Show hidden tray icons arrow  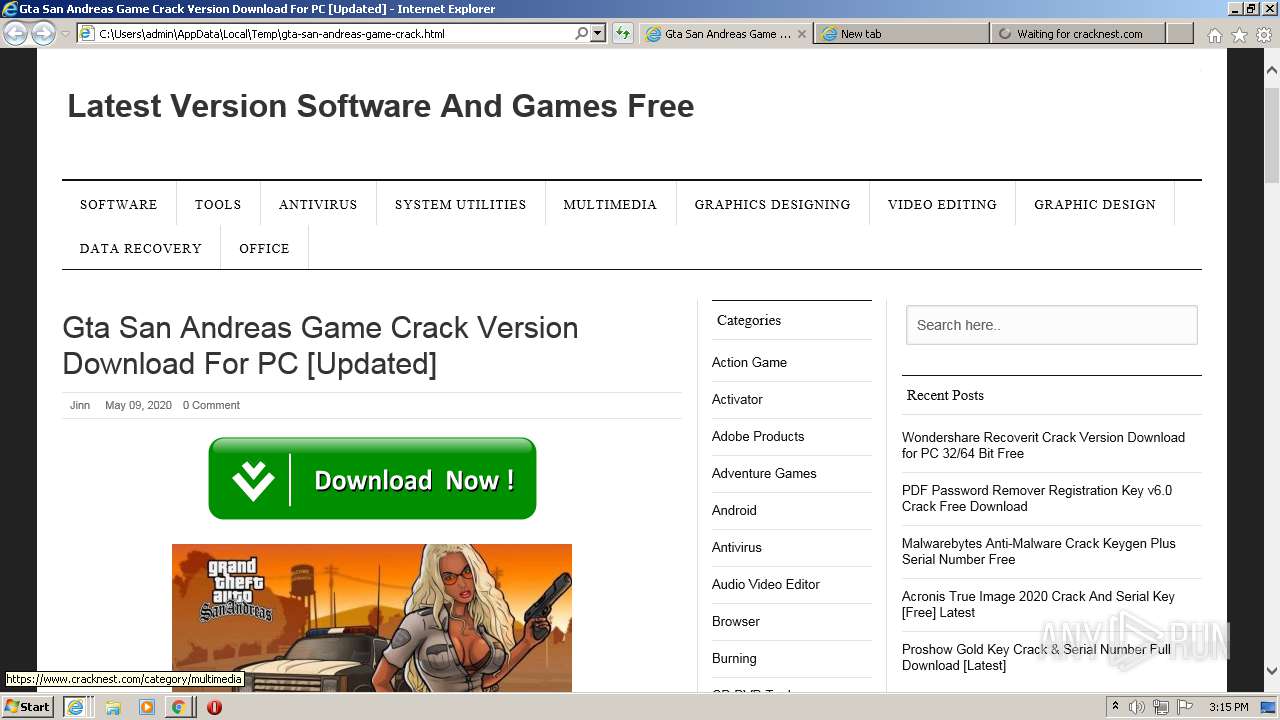(x=1115, y=706)
